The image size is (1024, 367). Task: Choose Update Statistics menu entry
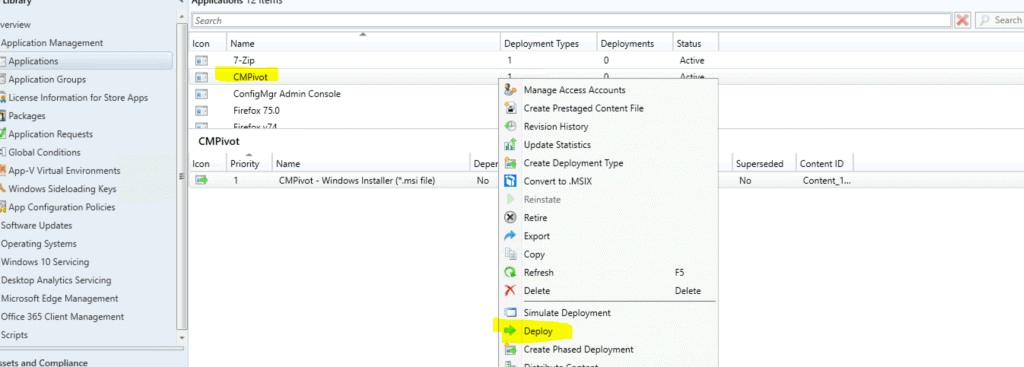click(x=557, y=145)
